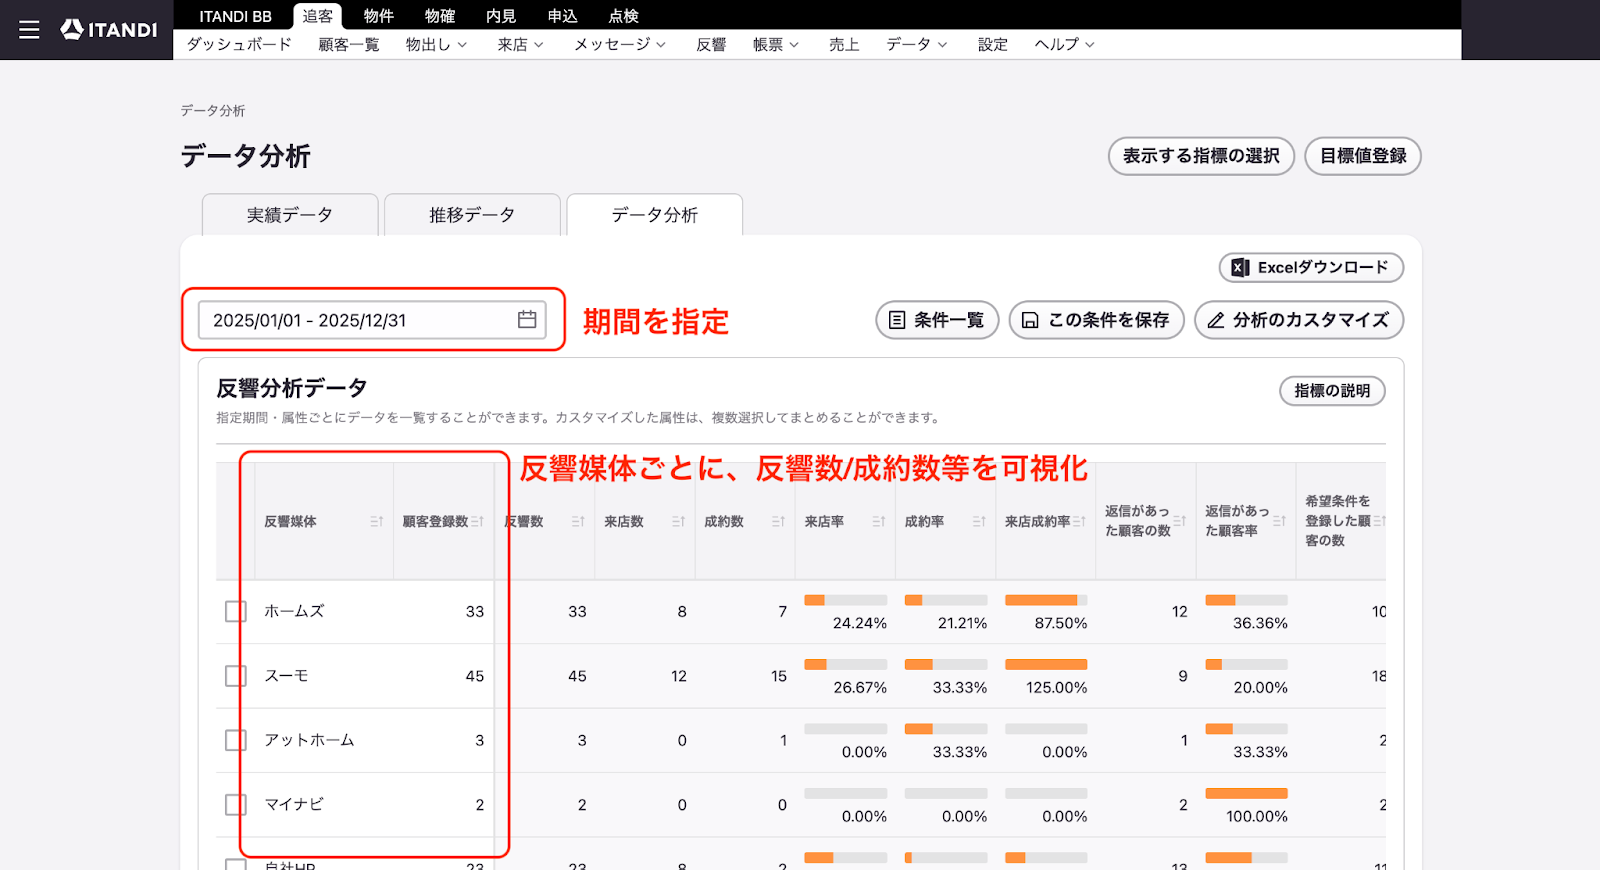
Task: Sort by 来店数 column icon
Action: [678, 522]
